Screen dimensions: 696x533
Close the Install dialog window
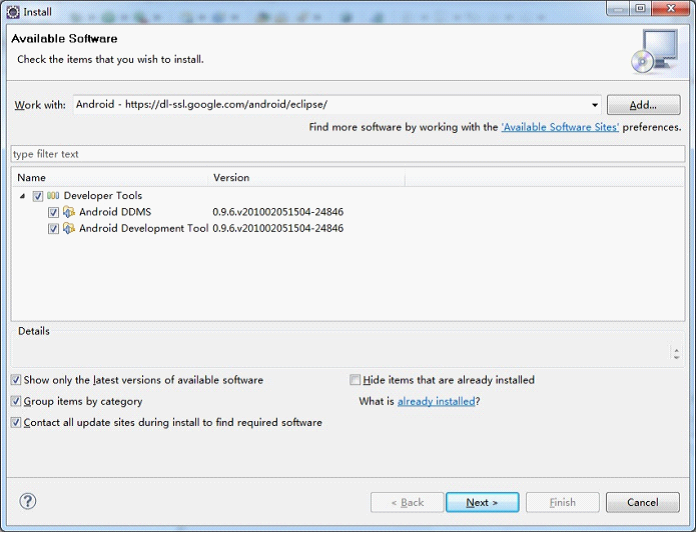[x=671, y=8]
